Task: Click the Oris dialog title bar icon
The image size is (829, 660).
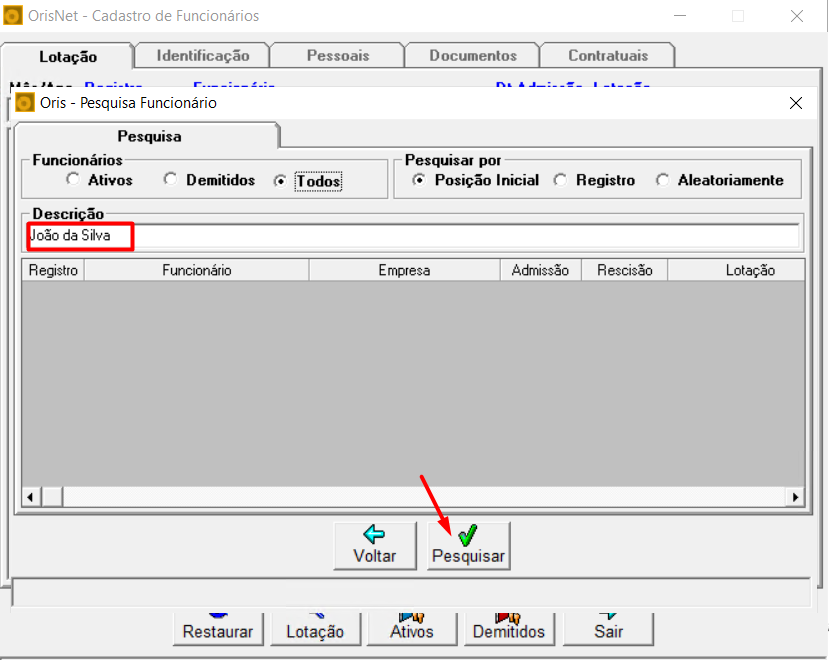Action: [x=24, y=103]
